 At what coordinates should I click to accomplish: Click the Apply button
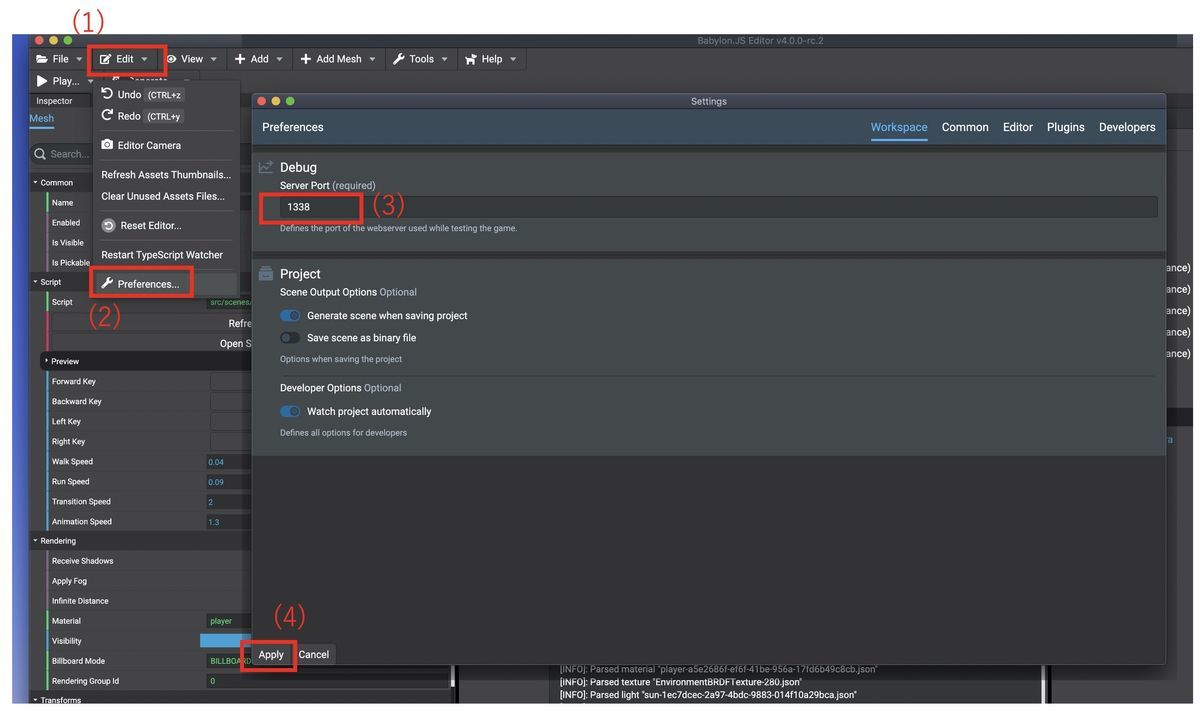point(271,655)
